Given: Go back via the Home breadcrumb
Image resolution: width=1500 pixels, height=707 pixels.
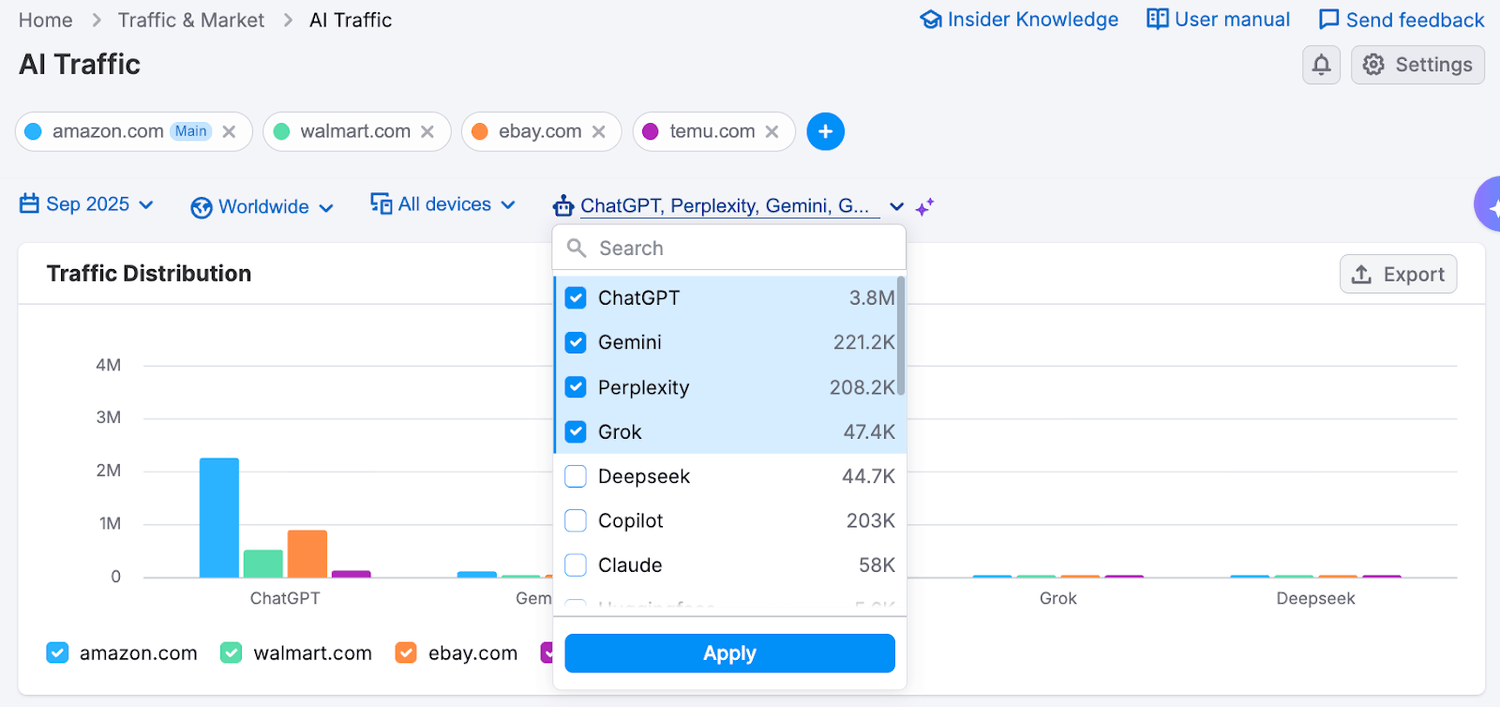Looking at the screenshot, I should click(x=45, y=19).
